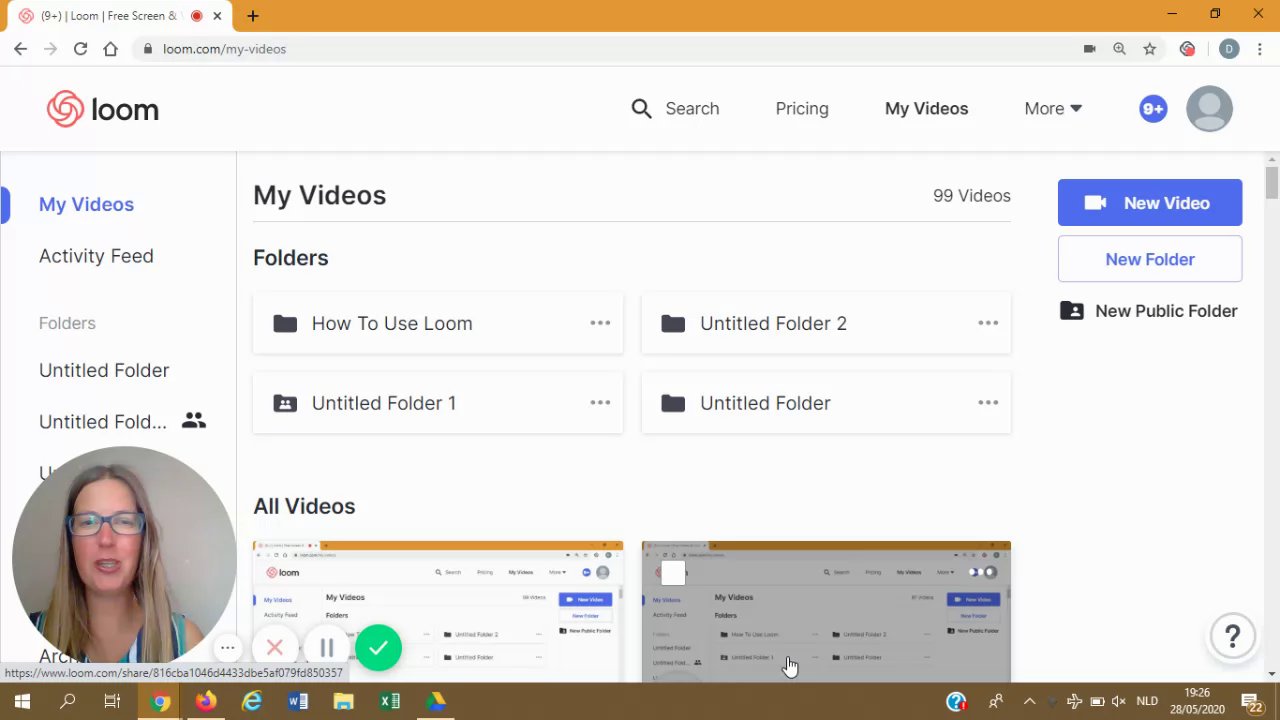The image size is (1280, 720).
Task: Open the help question mark button
Action: point(1233,636)
